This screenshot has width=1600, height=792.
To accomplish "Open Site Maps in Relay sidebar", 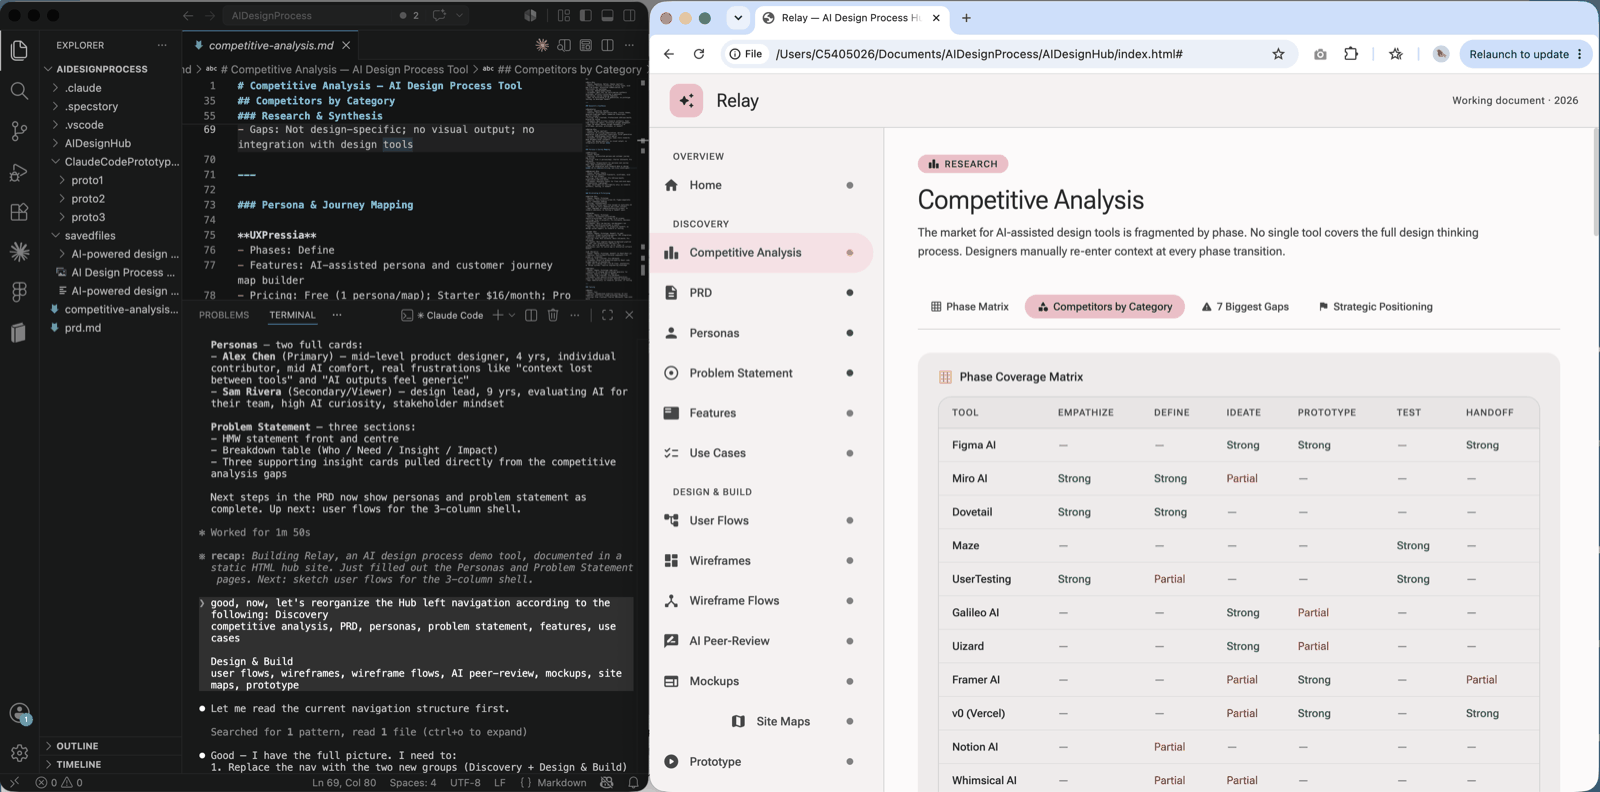I will pos(761,721).
